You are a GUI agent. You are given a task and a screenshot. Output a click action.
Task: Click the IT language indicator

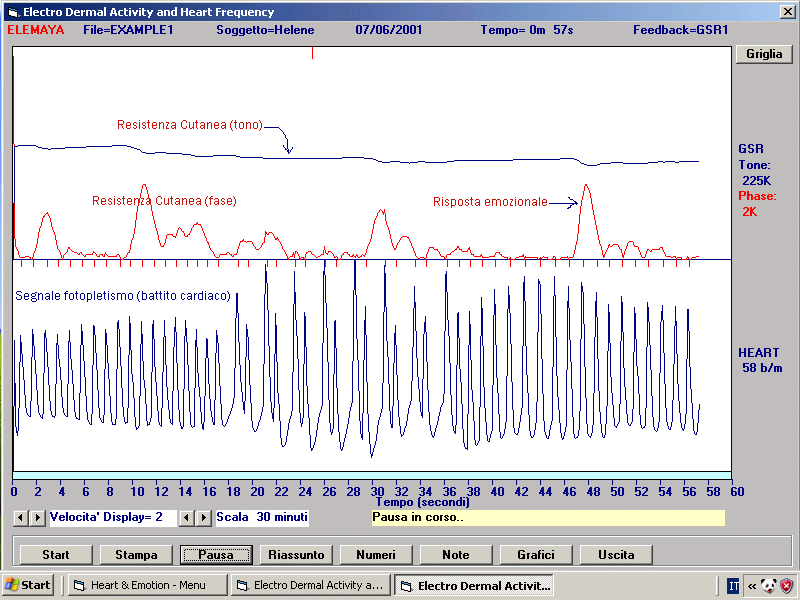(x=733, y=585)
